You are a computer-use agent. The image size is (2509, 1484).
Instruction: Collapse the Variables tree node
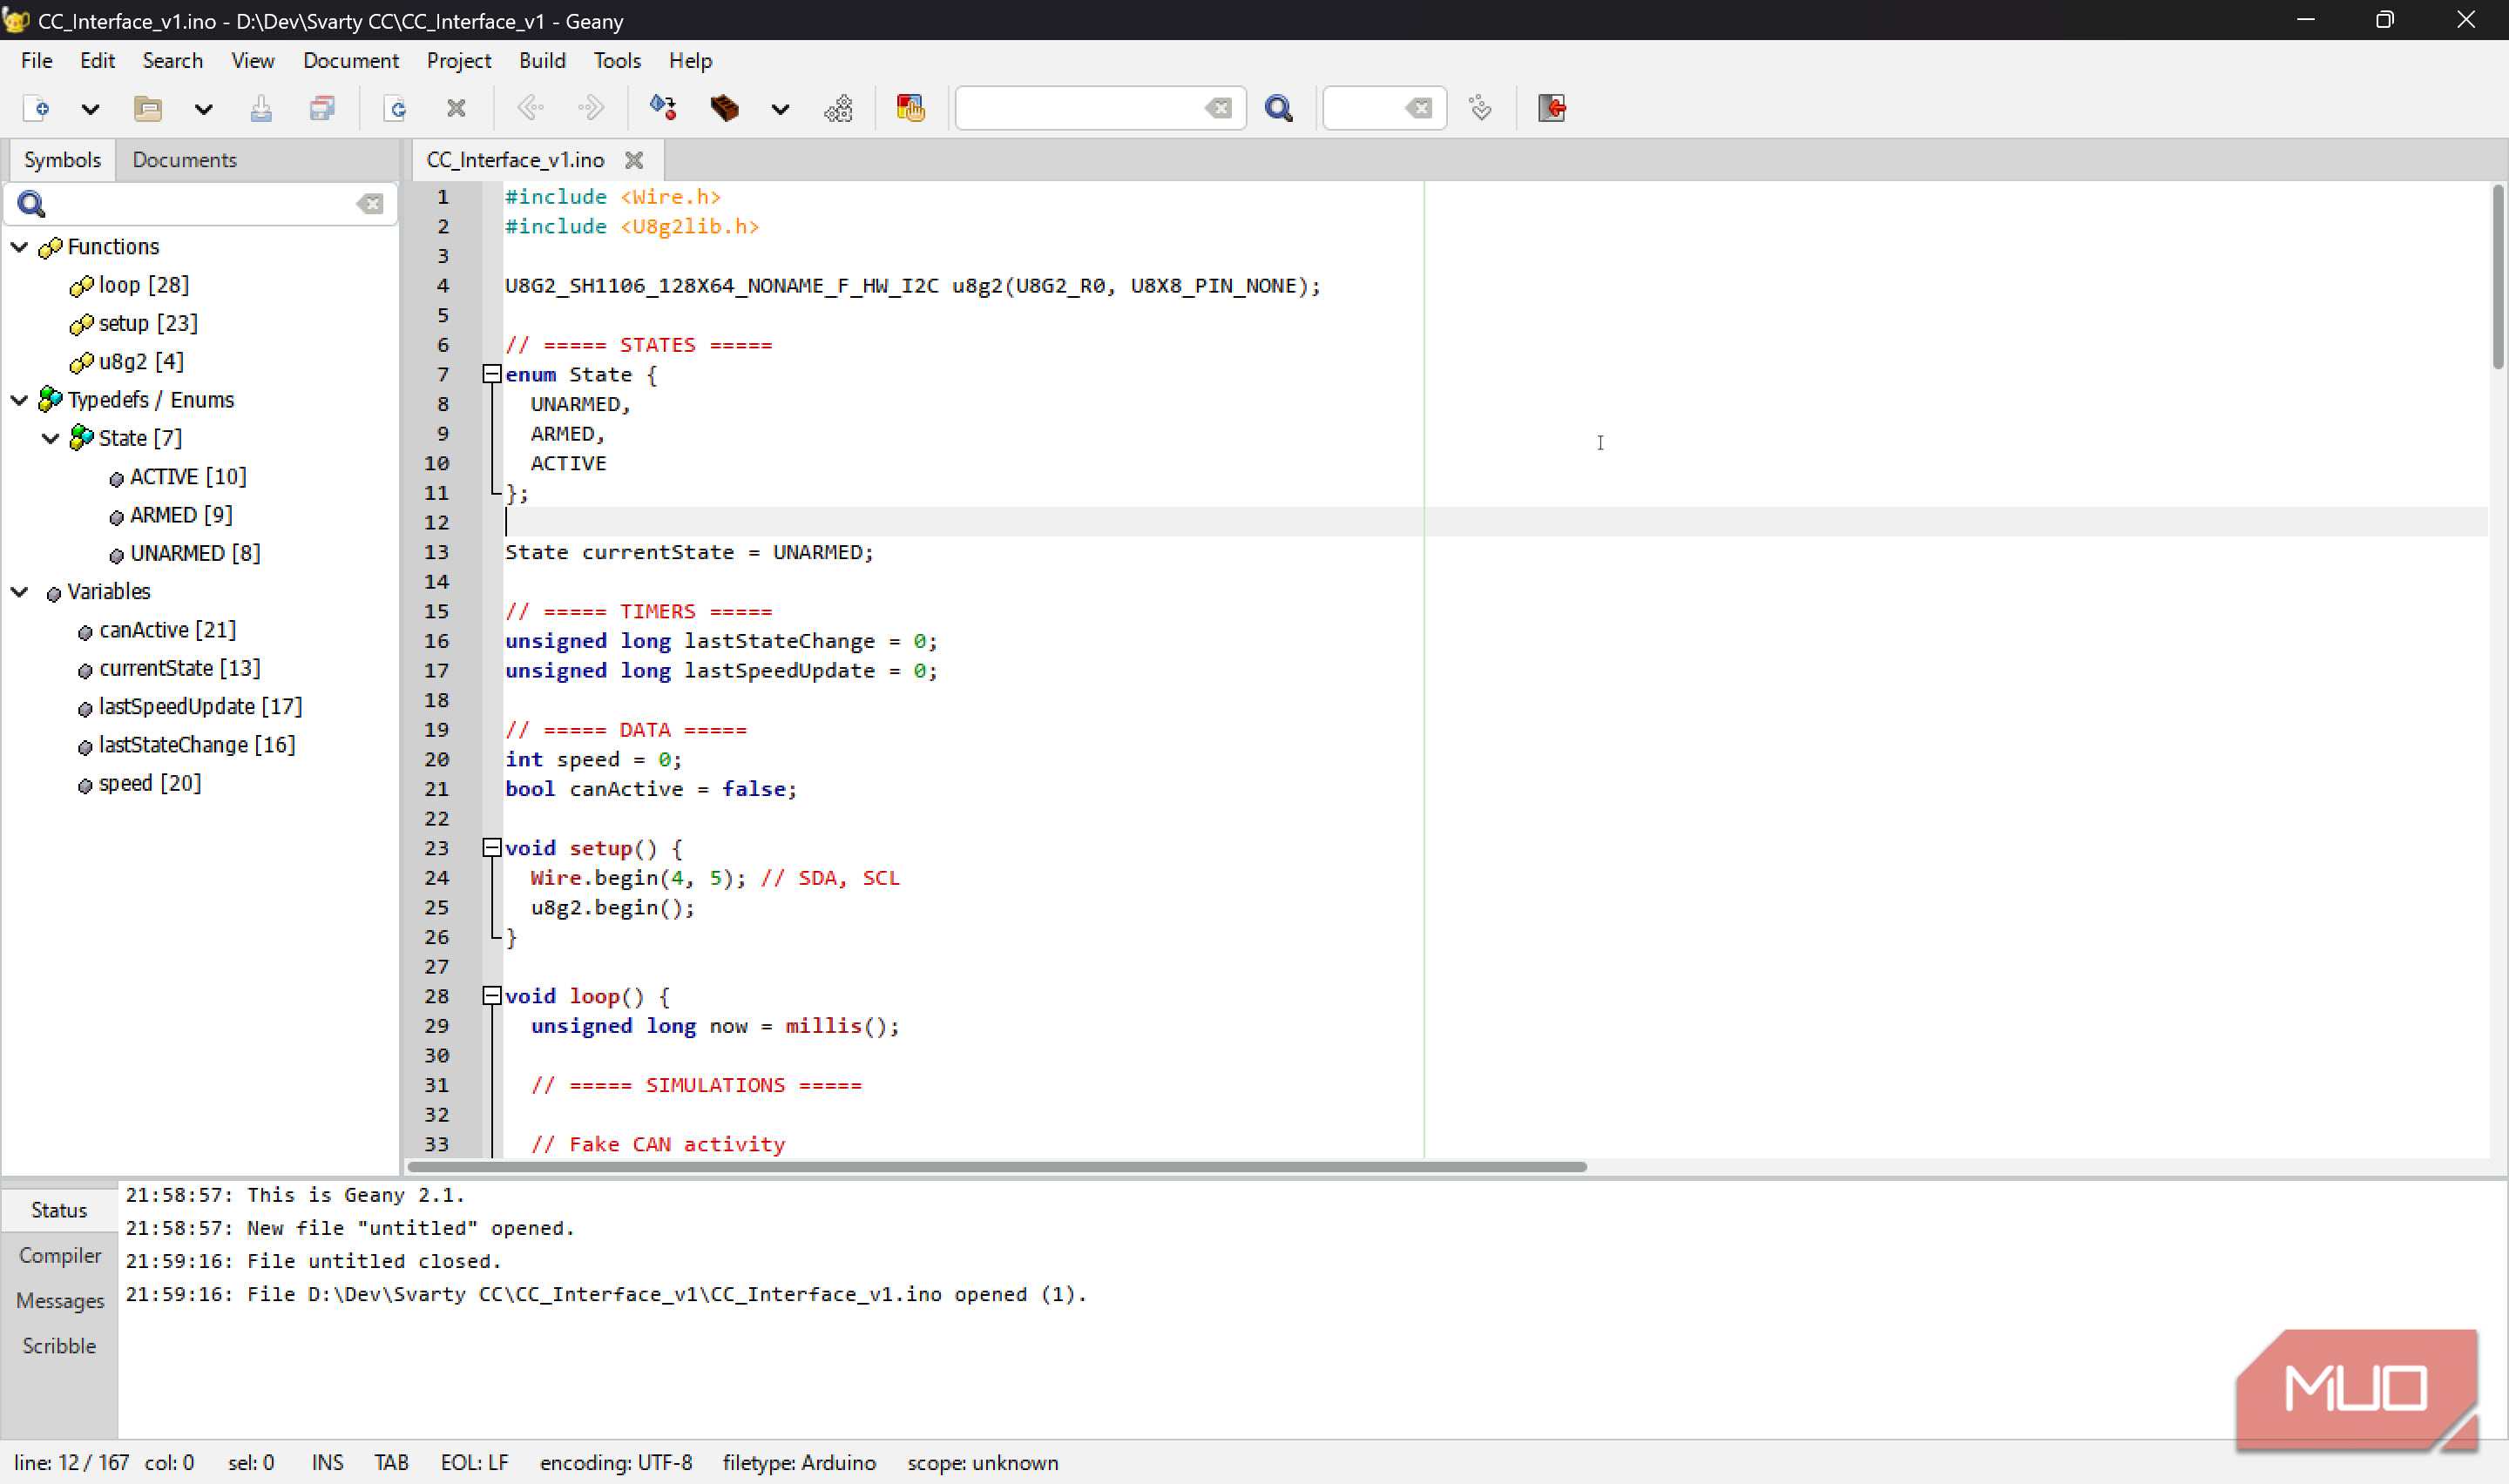pos(19,592)
